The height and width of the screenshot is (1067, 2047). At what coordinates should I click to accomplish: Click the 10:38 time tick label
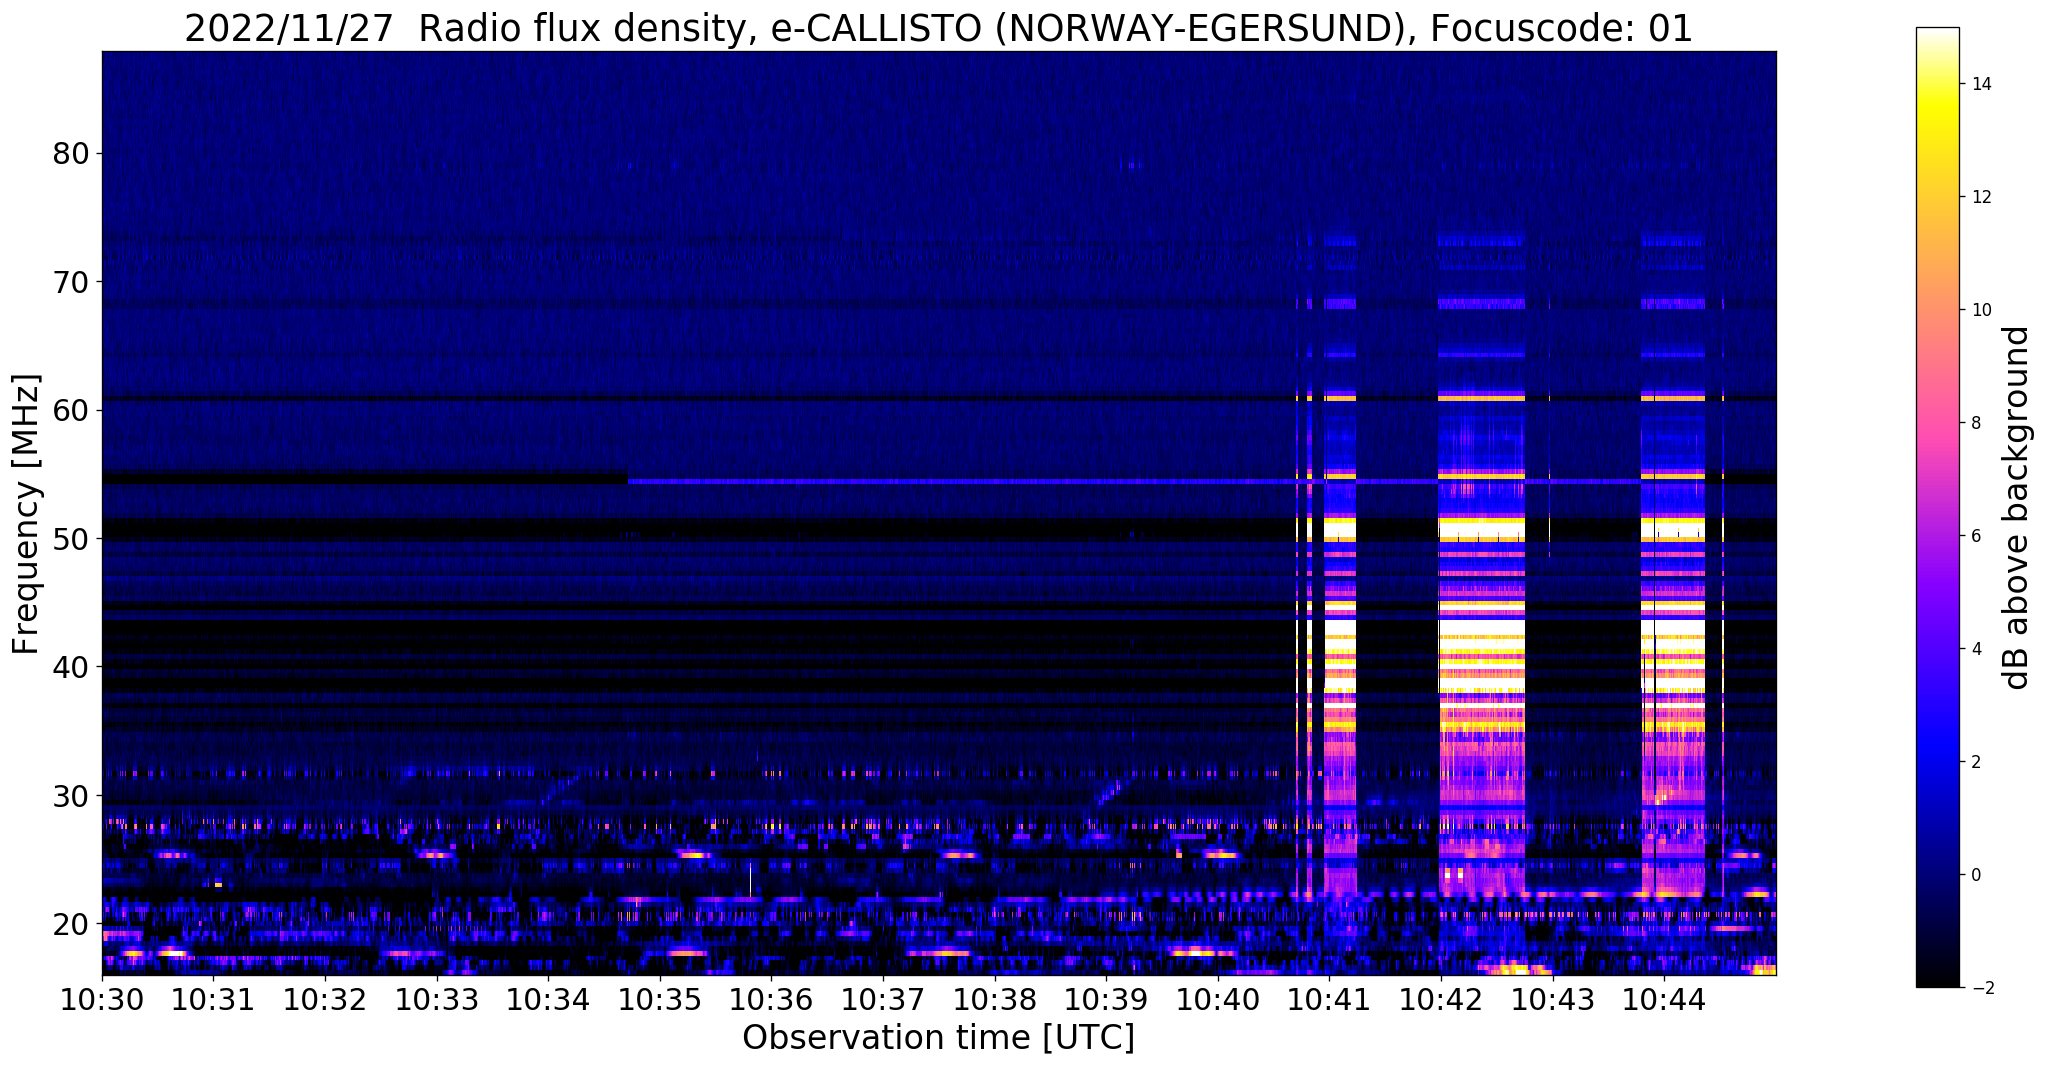click(995, 1000)
